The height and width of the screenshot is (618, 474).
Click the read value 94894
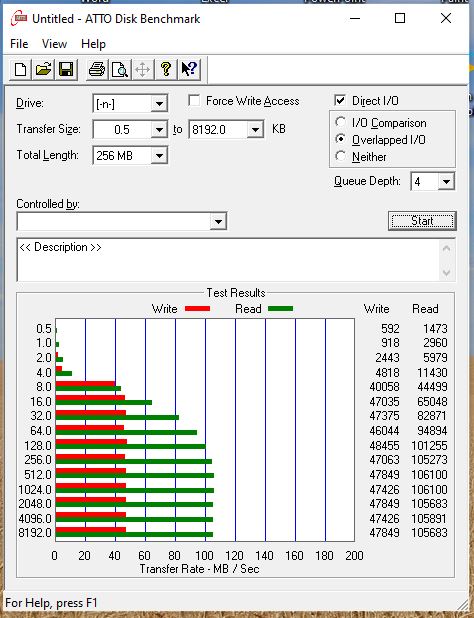pyautogui.click(x=432, y=431)
